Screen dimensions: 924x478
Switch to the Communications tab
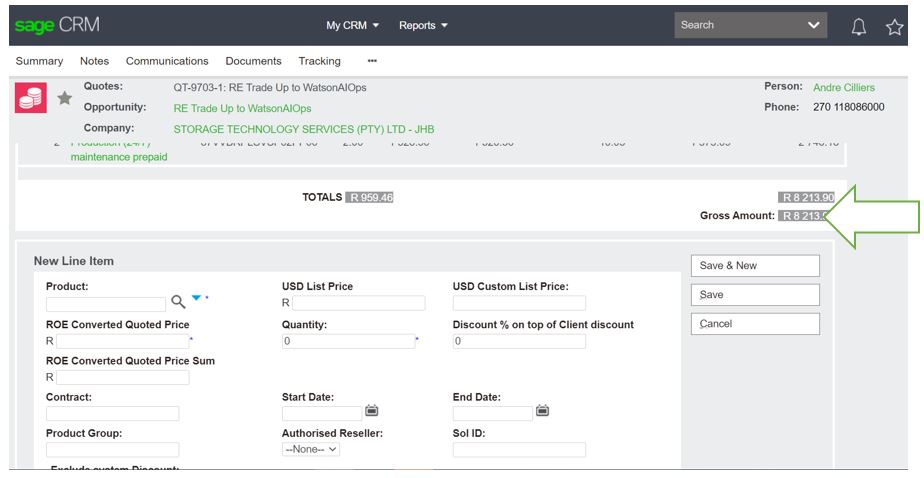tap(167, 61)
